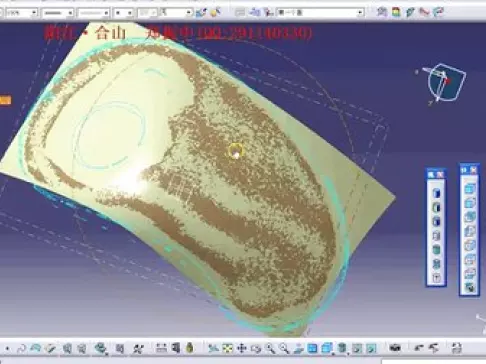
Task: Open the line type dropdown
Action: (x=94, y=13)
